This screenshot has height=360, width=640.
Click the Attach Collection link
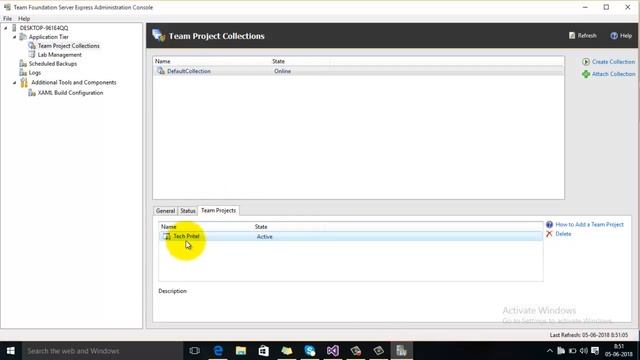coord(613,74)
